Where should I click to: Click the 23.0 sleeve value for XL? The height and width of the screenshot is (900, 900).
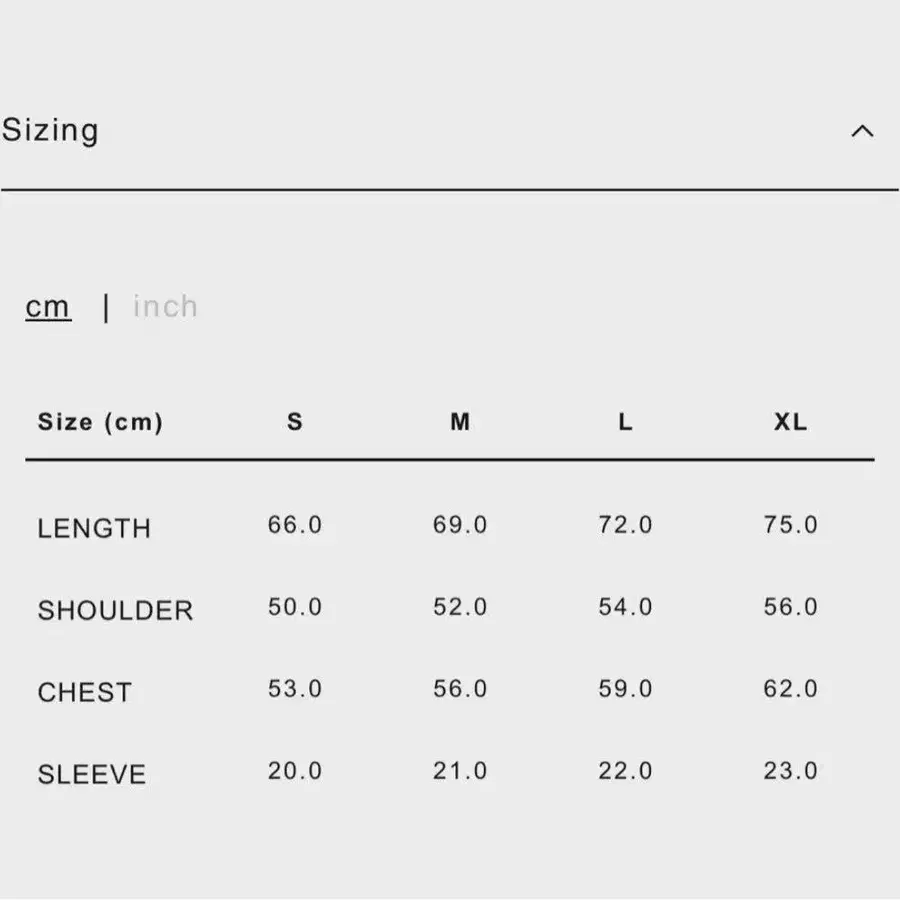pyautogui.click(x=790, y=771)
